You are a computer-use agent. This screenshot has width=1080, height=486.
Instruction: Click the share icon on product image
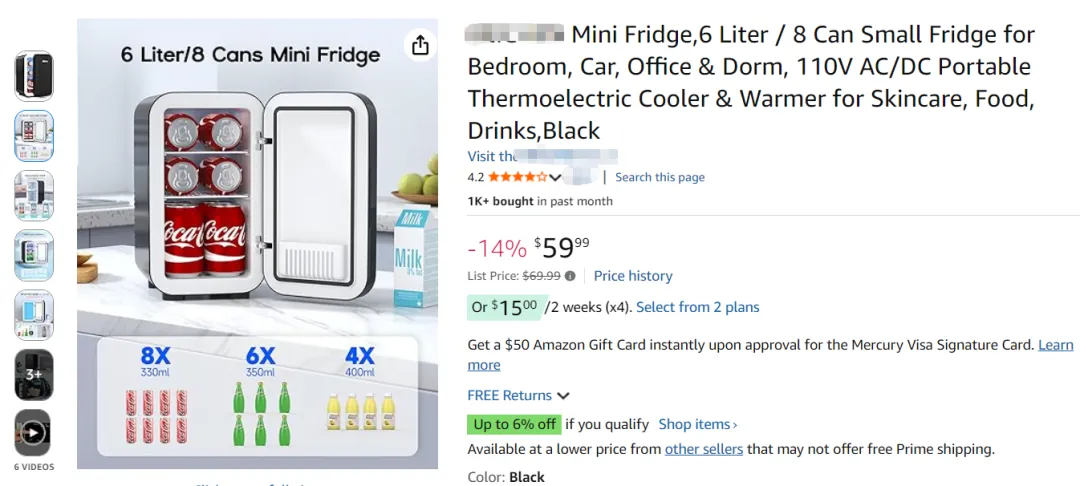(420, 45)
